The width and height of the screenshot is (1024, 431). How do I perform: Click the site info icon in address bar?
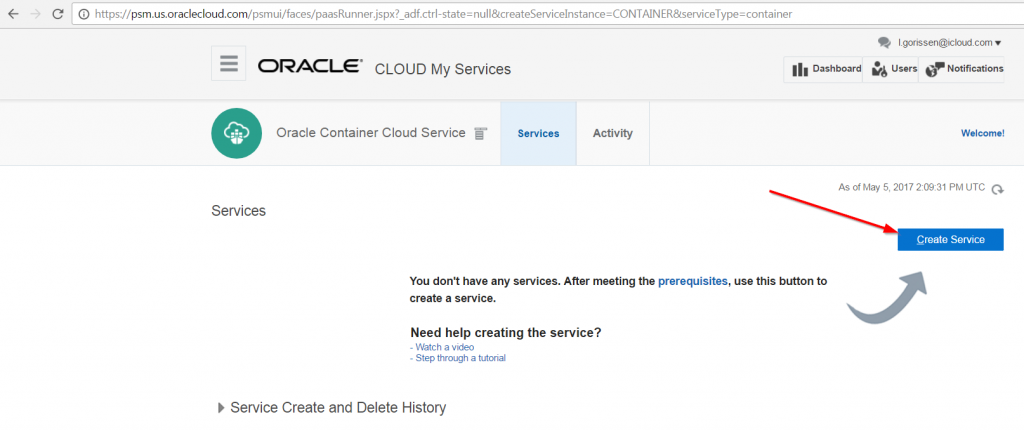[82, 15]
